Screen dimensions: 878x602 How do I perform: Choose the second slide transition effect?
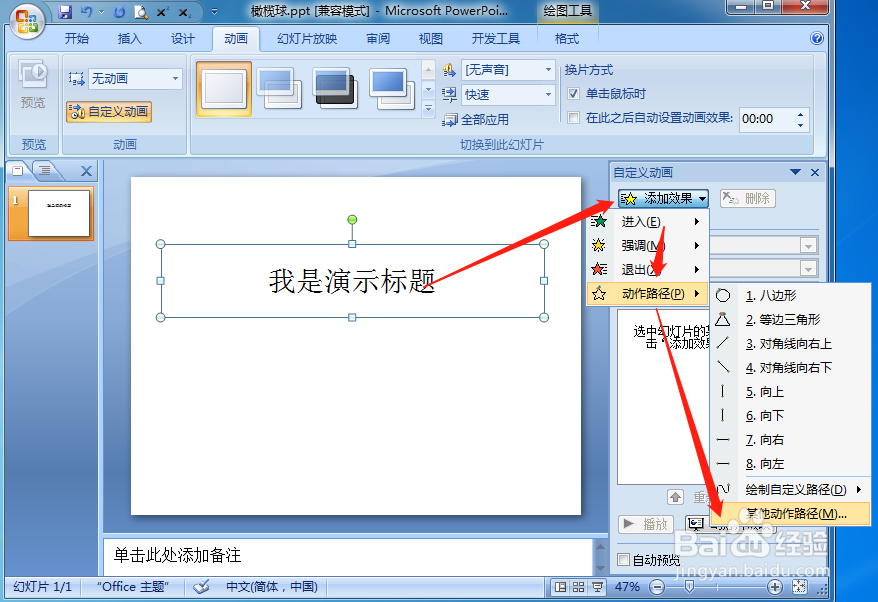(x=279, y=88)
